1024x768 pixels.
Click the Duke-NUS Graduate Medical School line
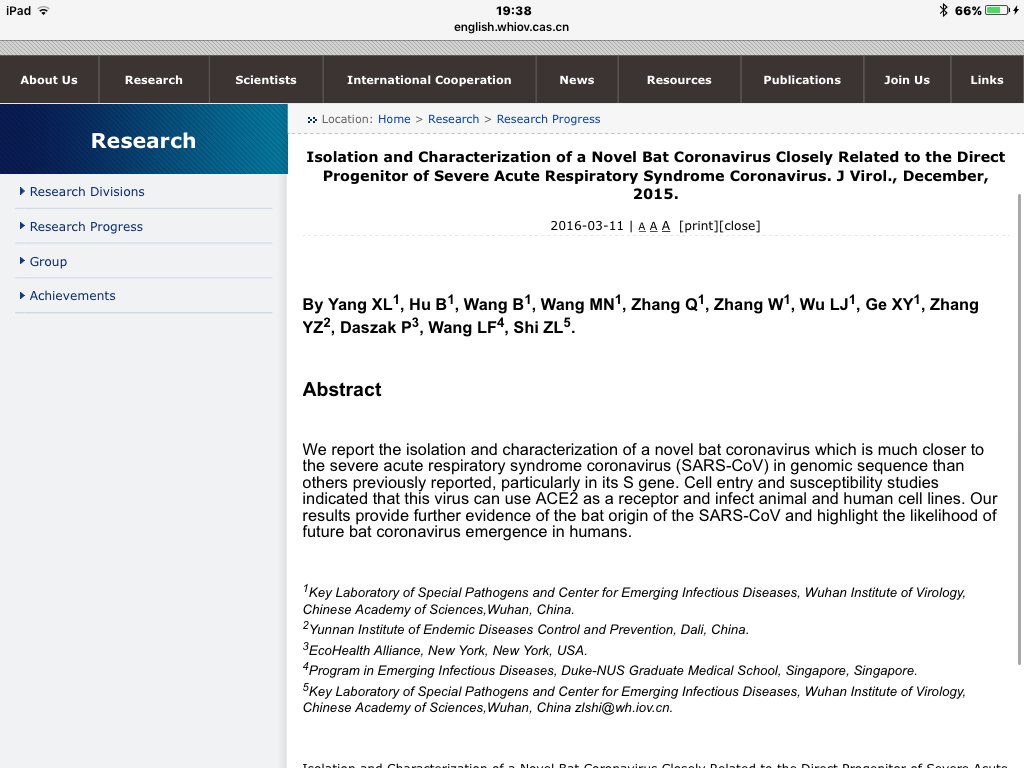(x=609, y=670)
